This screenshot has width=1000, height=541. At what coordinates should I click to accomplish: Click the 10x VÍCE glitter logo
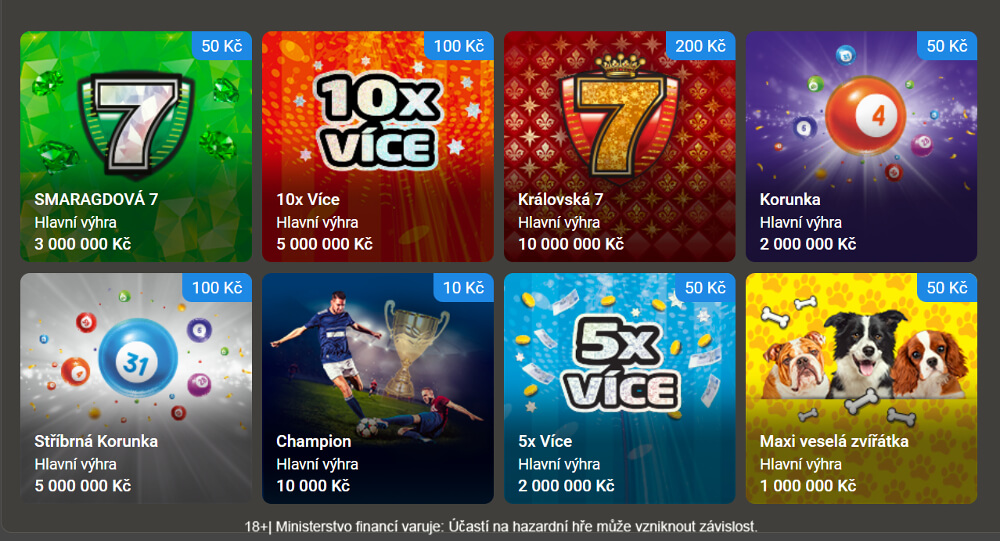pos(379,121)
